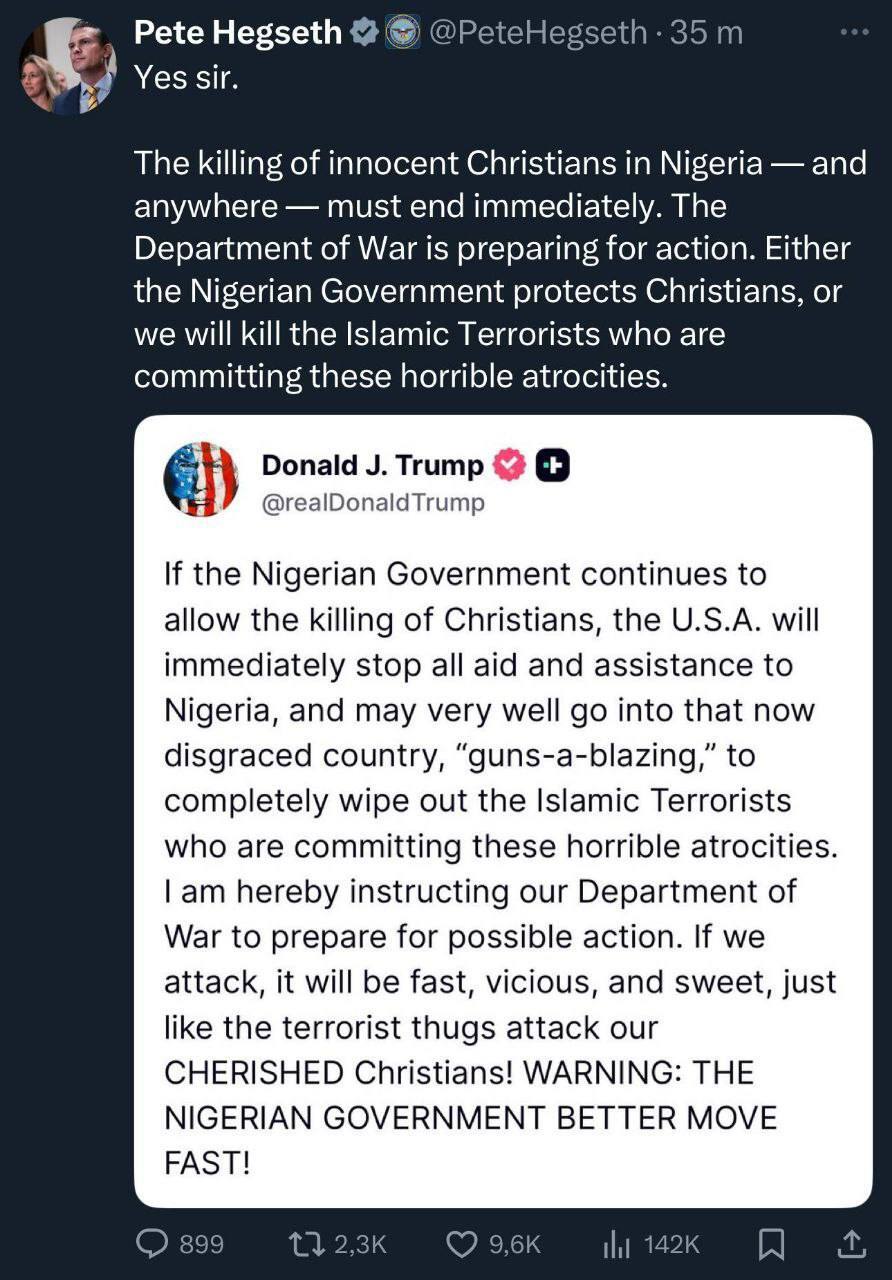
Task: Click the blue verified badge beside Pete Hegseth
Action: tap(362, 33)
